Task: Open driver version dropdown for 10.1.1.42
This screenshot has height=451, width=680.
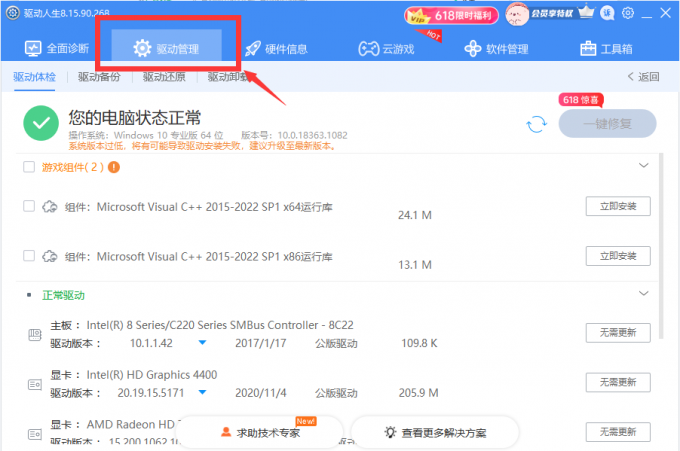Action: point(202,343)
